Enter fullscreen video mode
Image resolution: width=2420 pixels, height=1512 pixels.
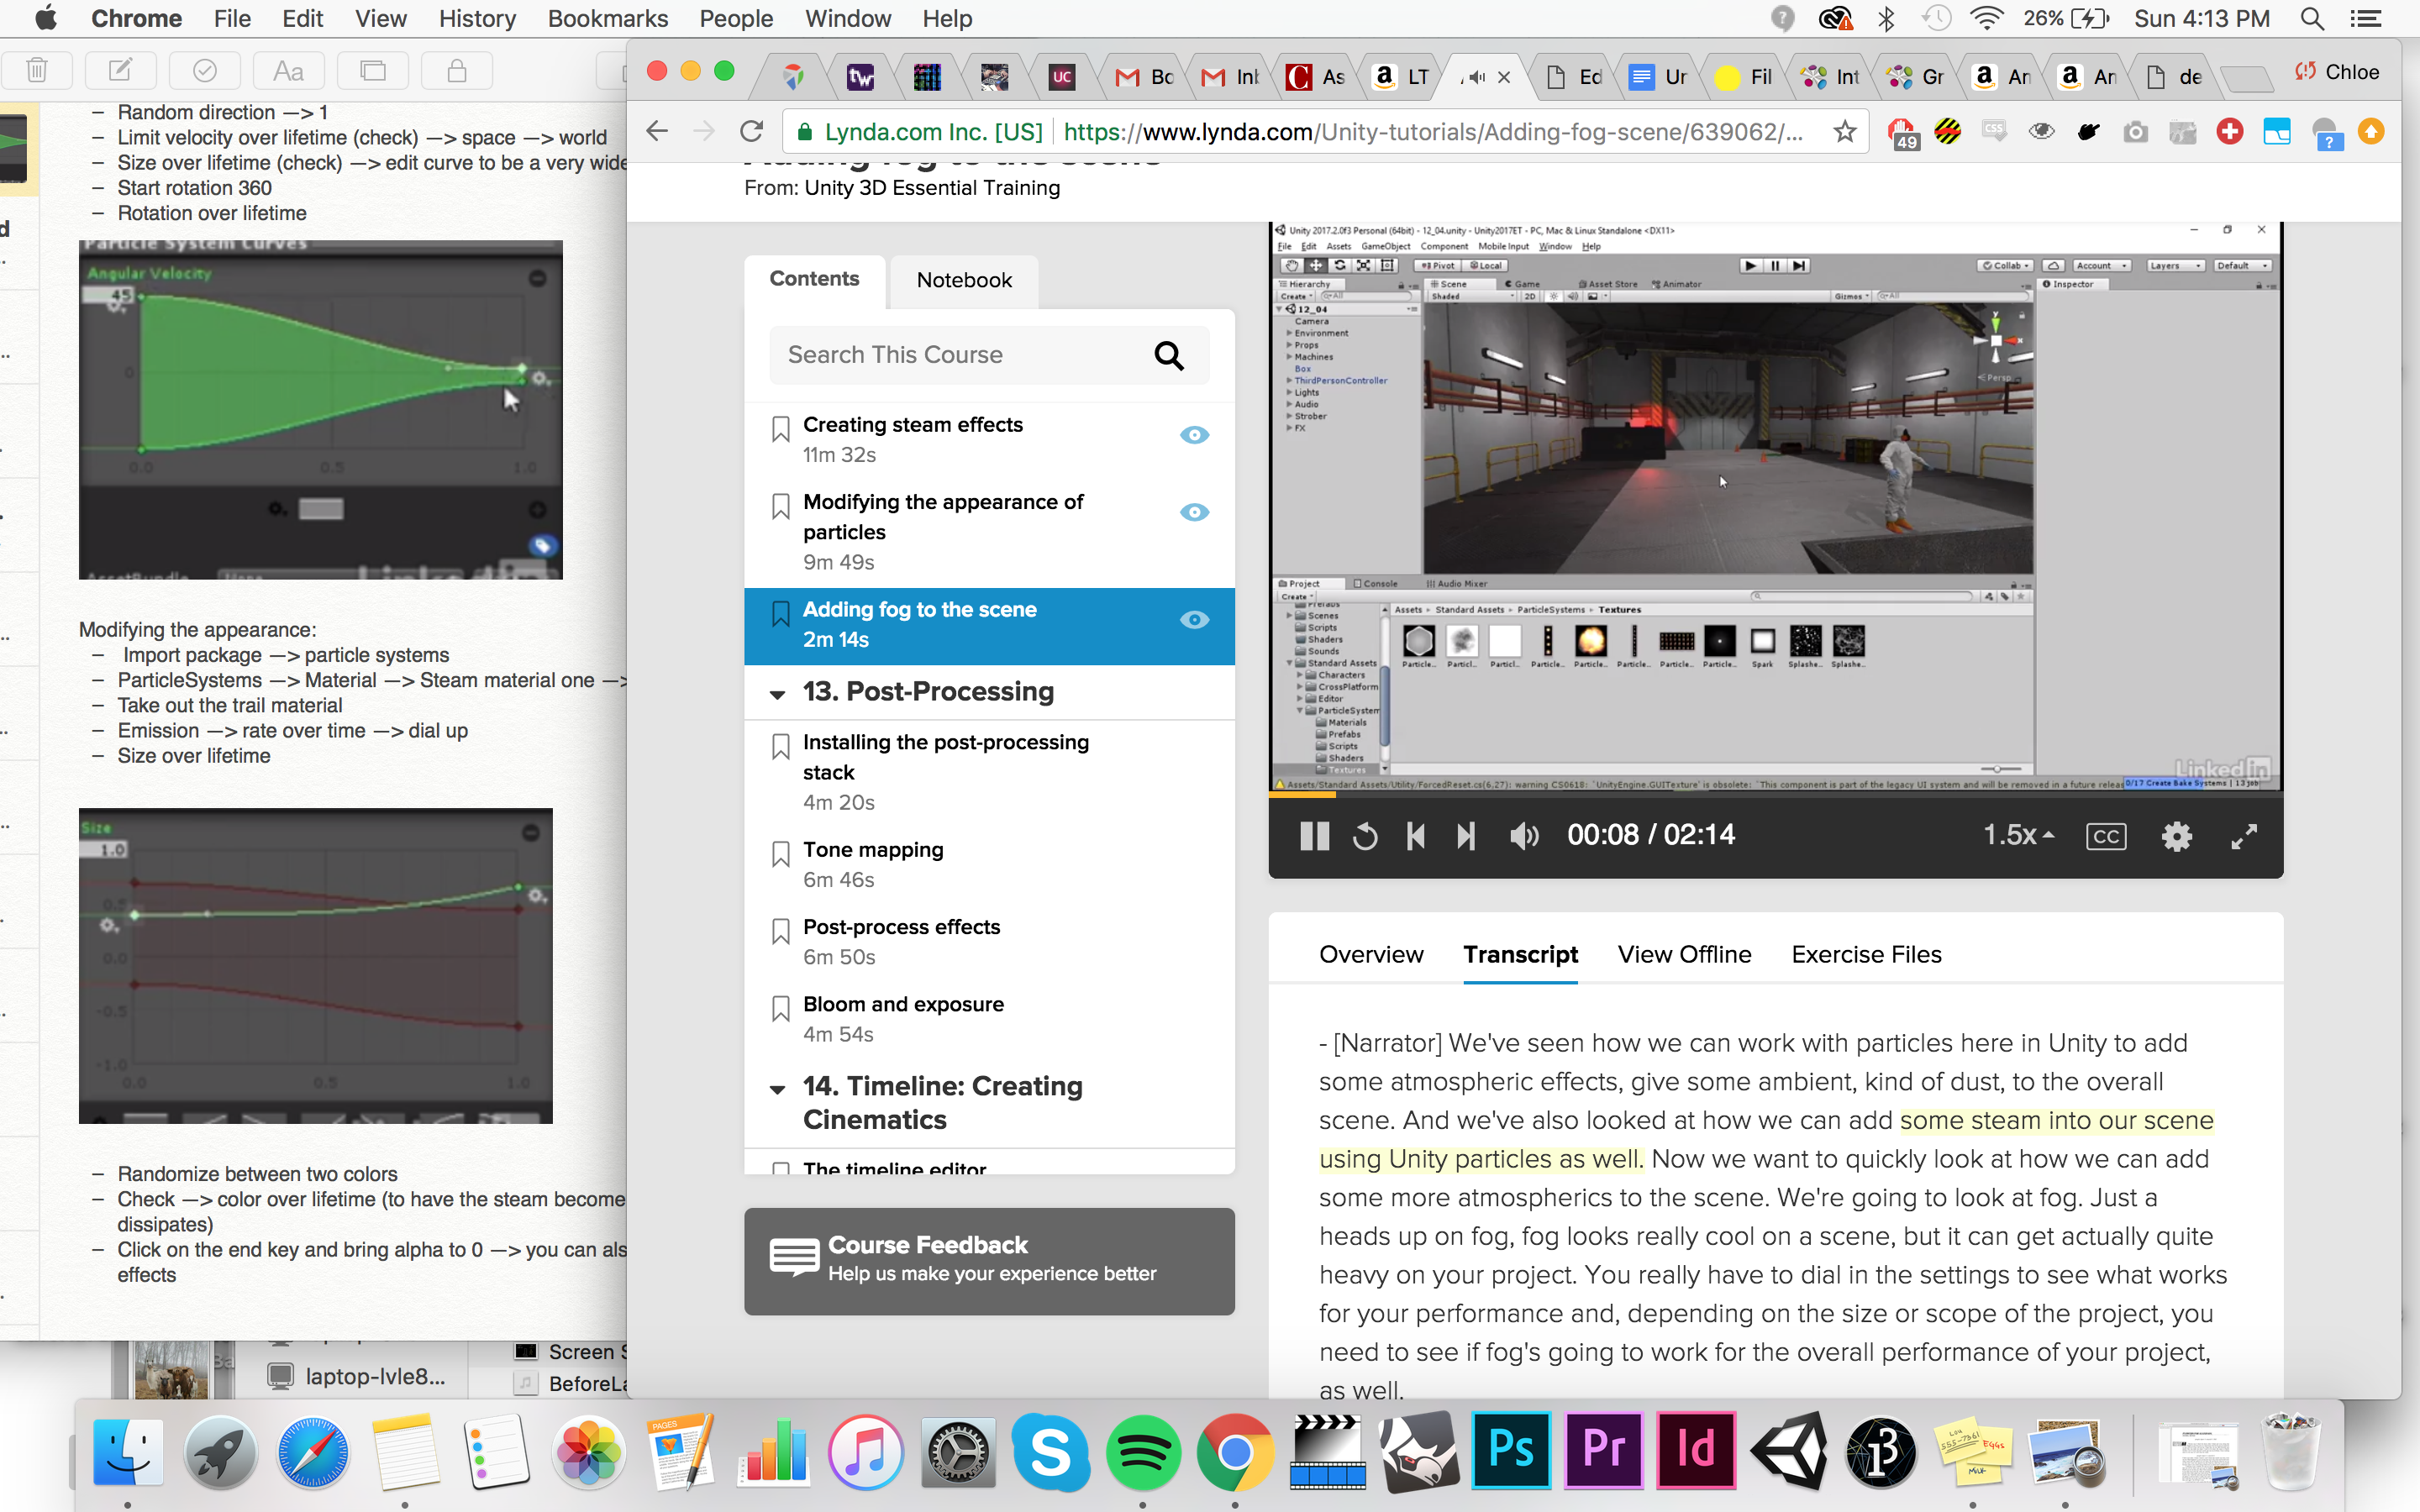point(2244,836)
